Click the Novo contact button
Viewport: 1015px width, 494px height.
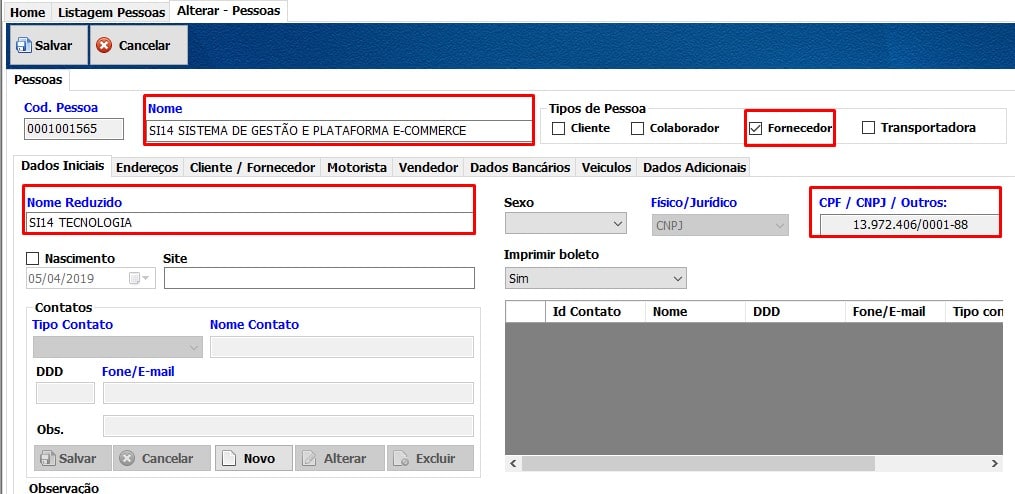click(x=254, y=458)
